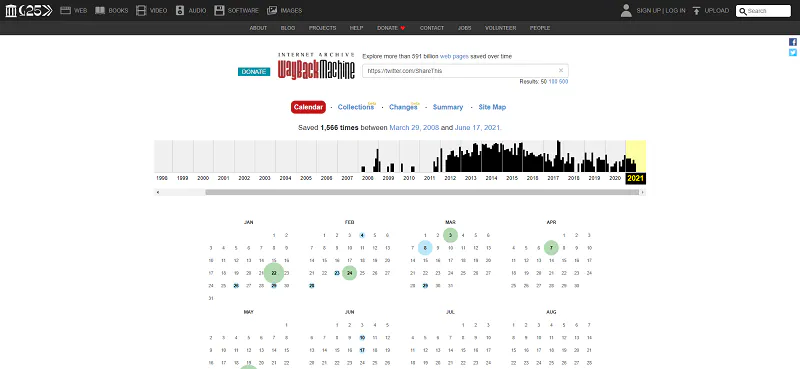
Task: Open the Web section icon
Action: click(65, 10)
